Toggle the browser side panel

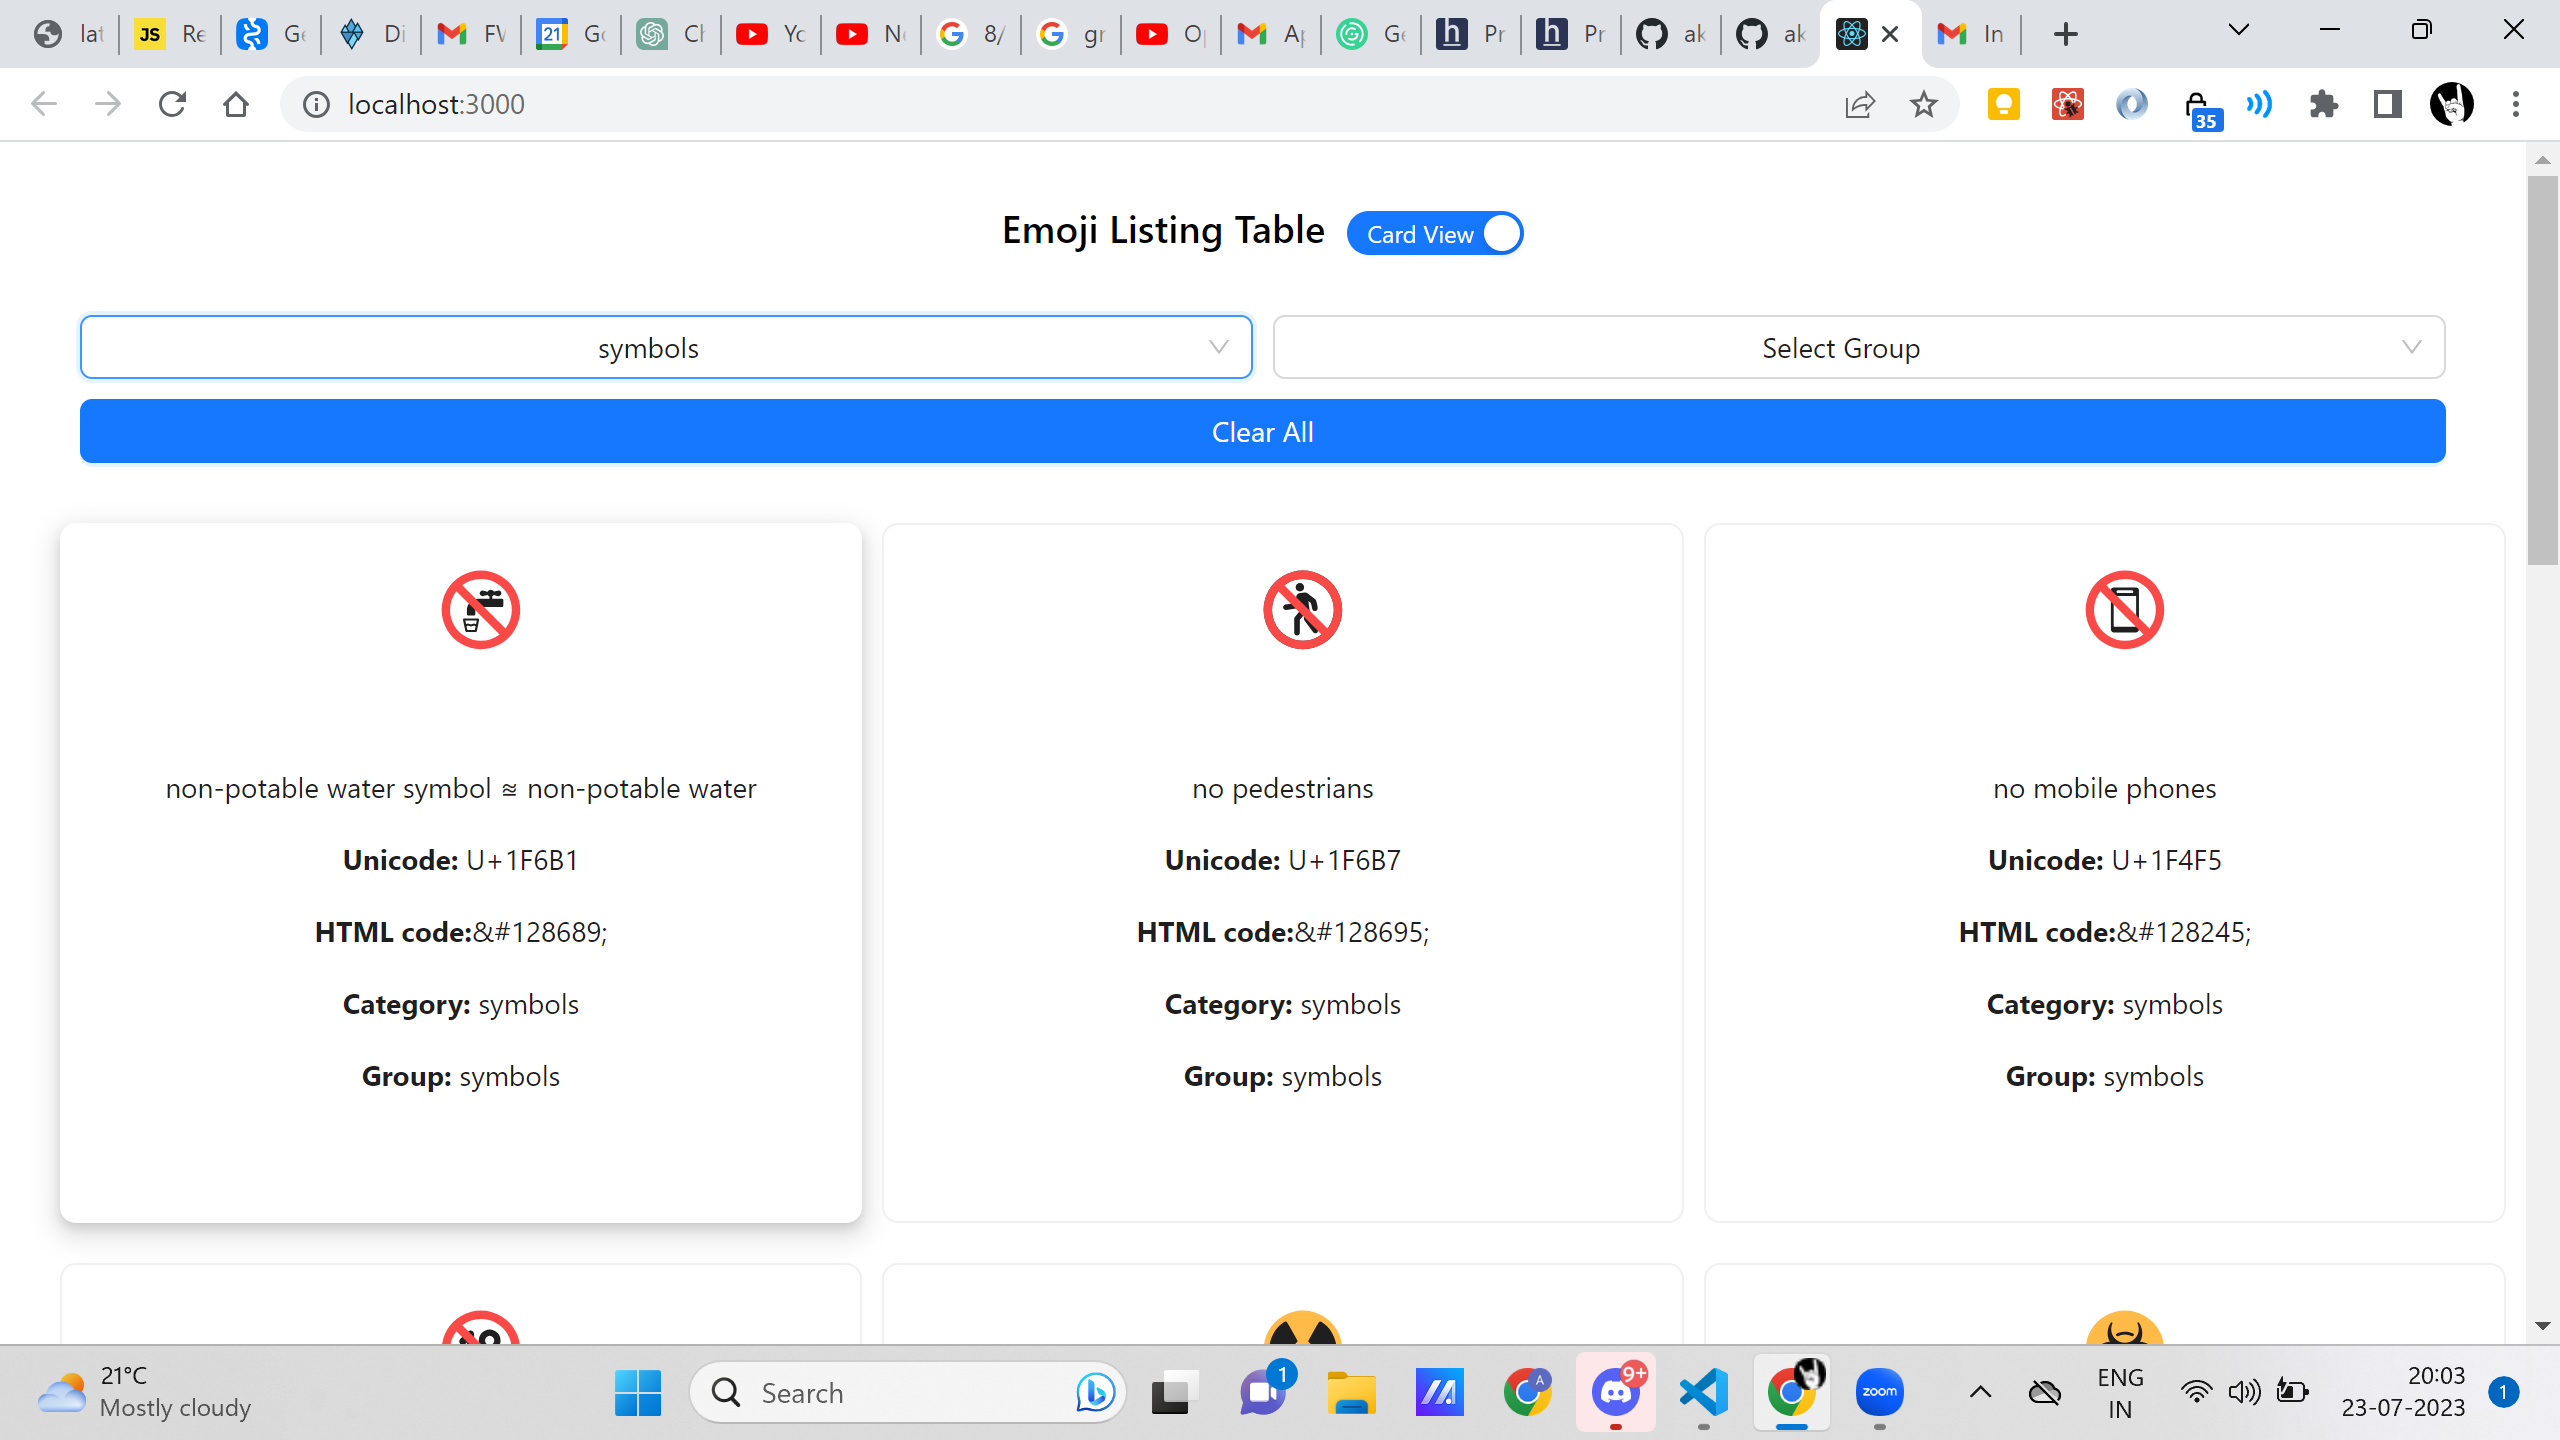(2388, 105)
